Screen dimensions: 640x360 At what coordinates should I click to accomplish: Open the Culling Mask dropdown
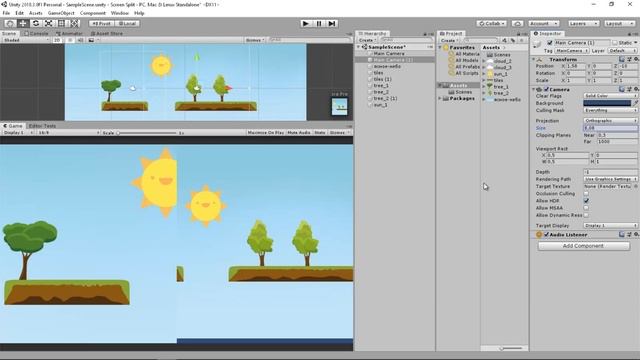pyautogui.click(x=611, y=110)
